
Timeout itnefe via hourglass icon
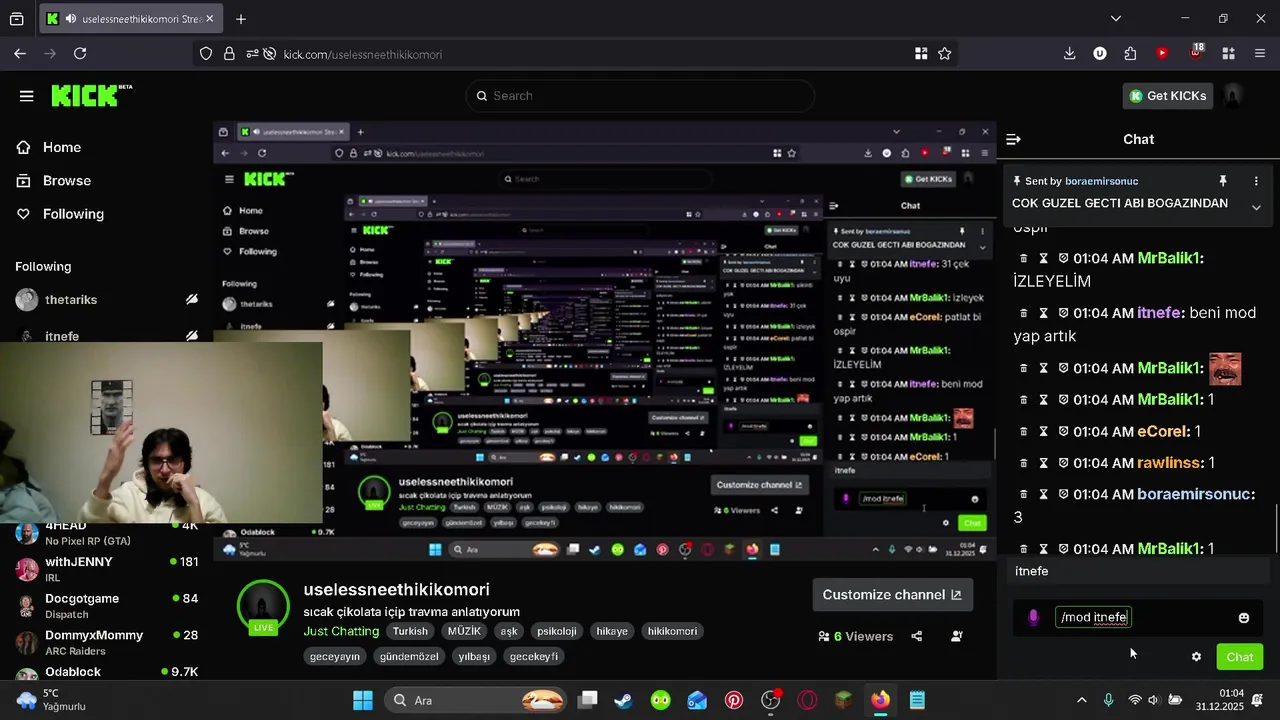1043,313
